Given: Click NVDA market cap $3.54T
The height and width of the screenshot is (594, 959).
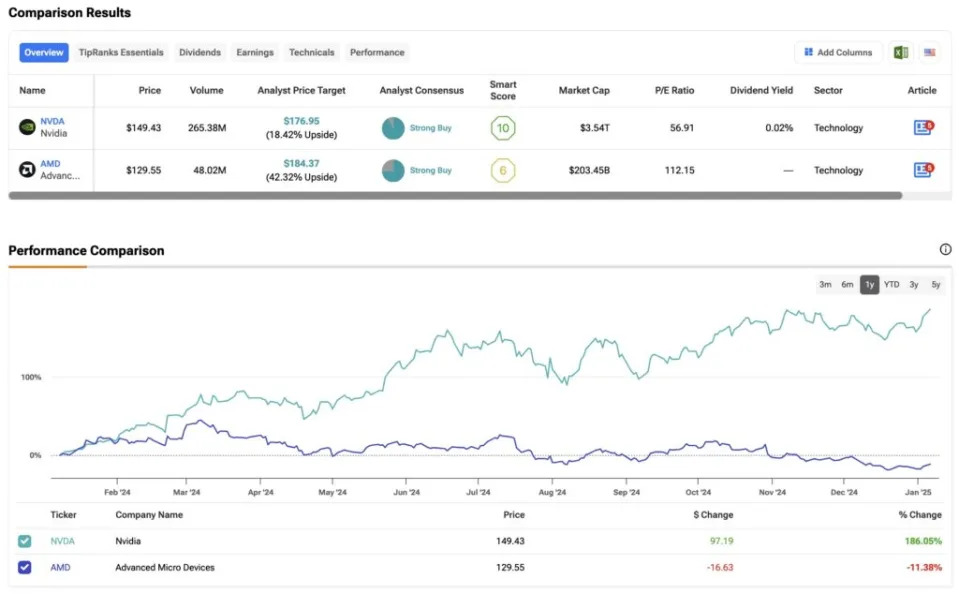Looking at the screenshot, I should (595, 128).
